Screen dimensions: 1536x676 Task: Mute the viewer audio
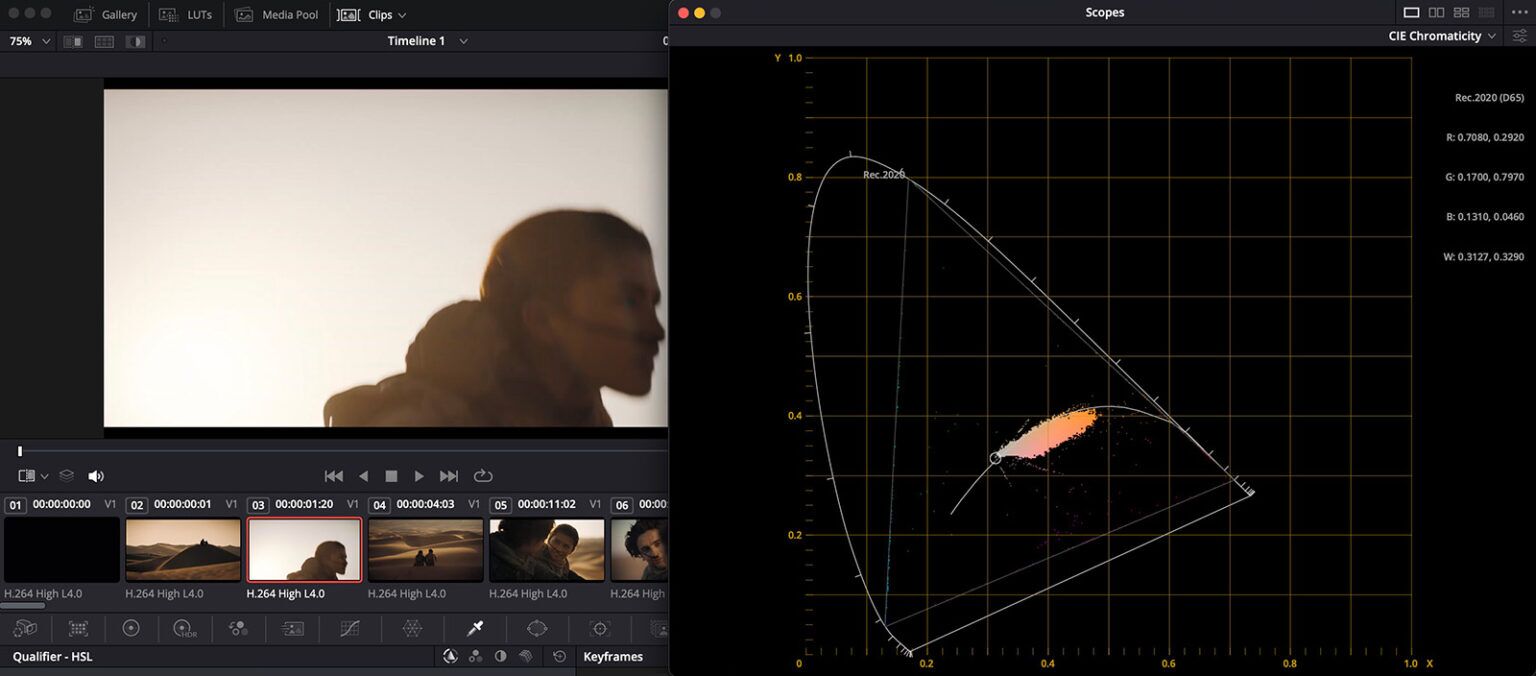(x=96, y=475)
